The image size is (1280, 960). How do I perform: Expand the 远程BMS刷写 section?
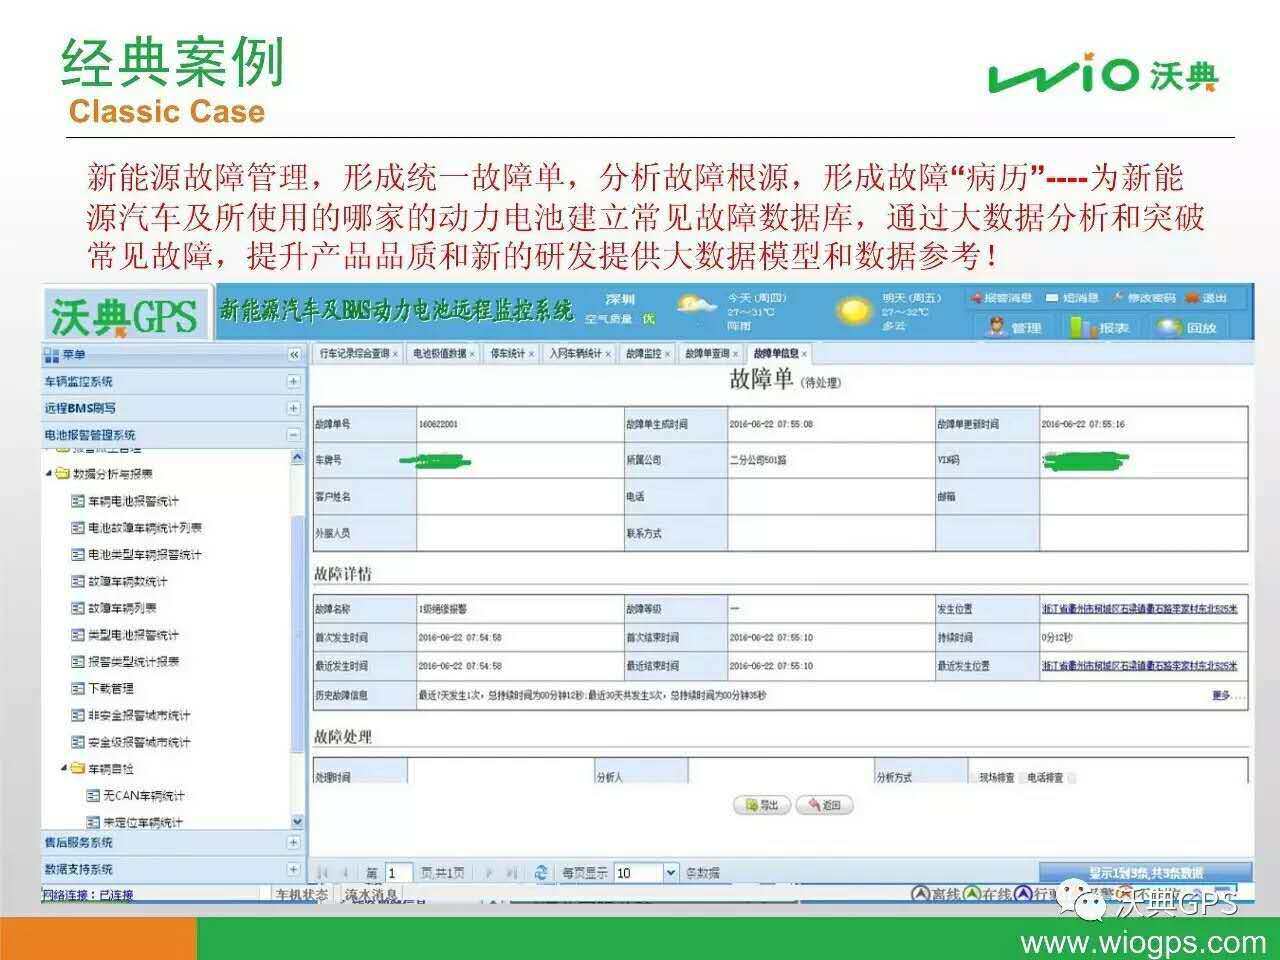[294, 409]
